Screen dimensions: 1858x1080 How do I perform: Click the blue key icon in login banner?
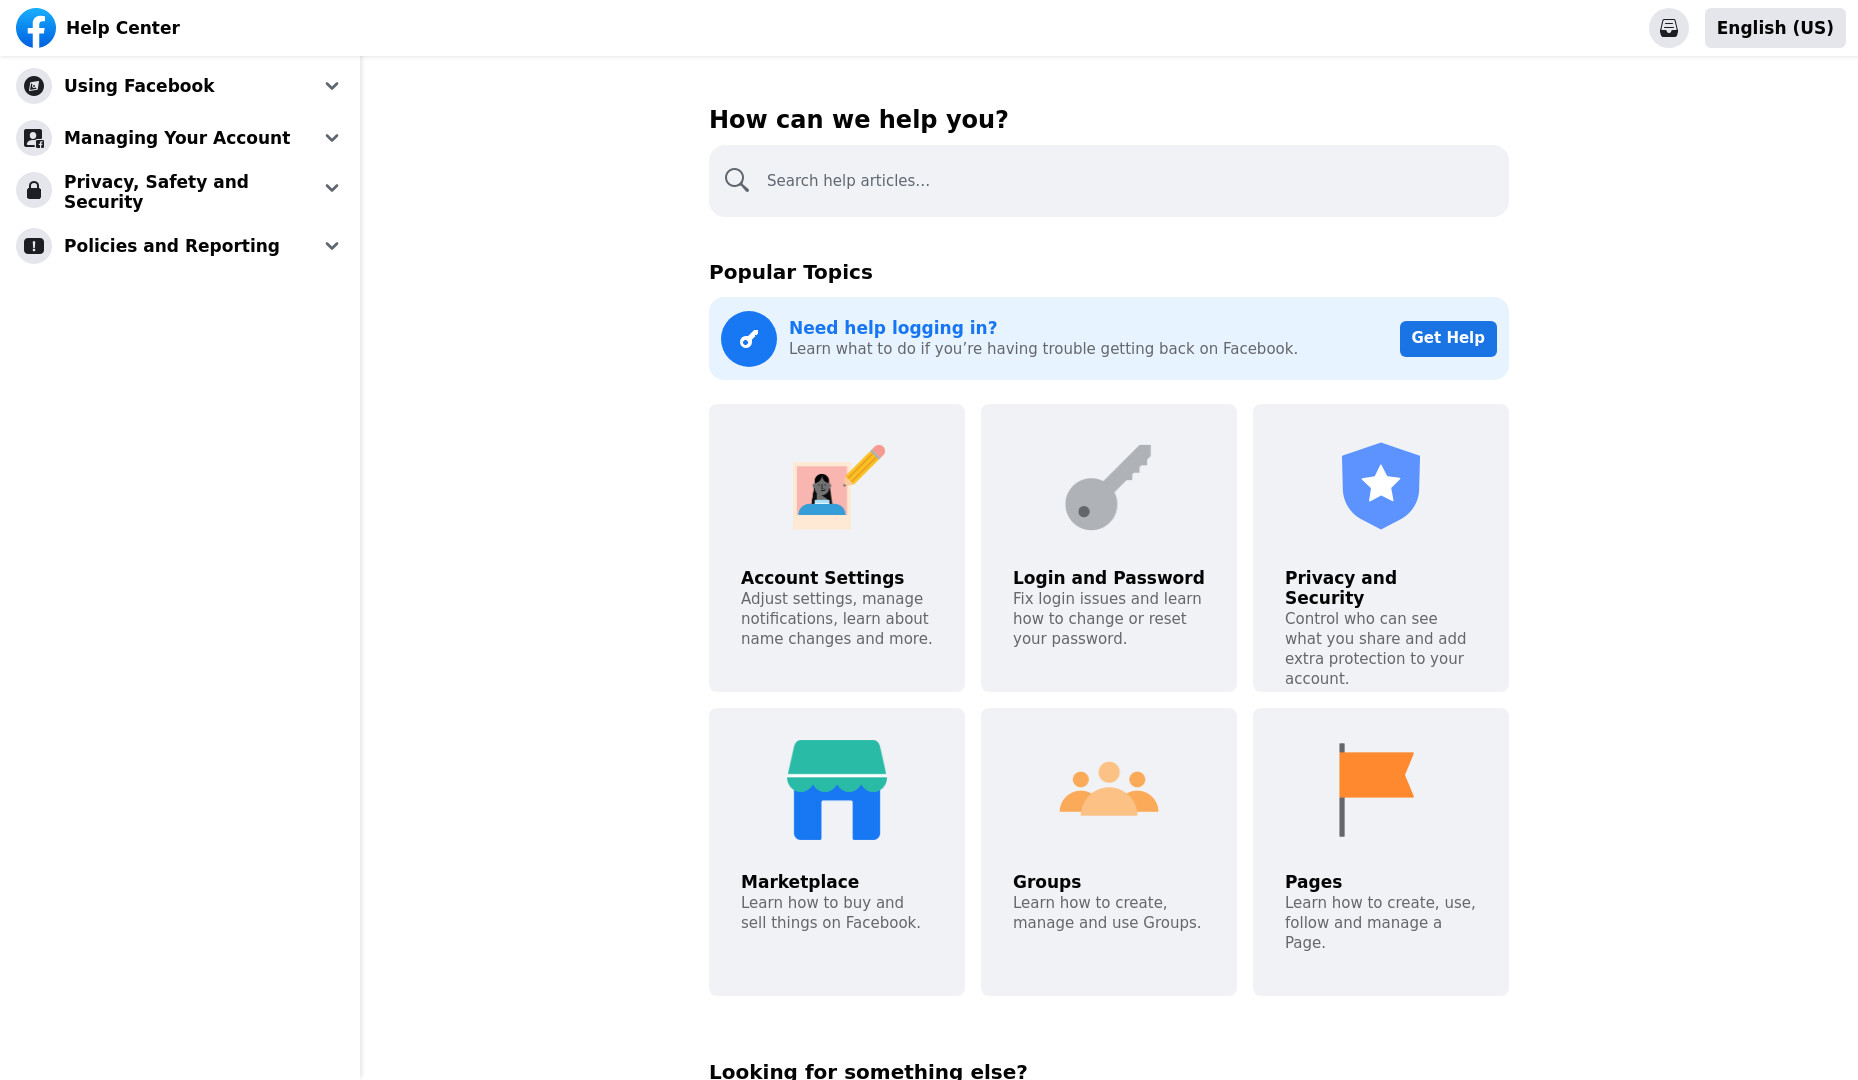[749, 339]
